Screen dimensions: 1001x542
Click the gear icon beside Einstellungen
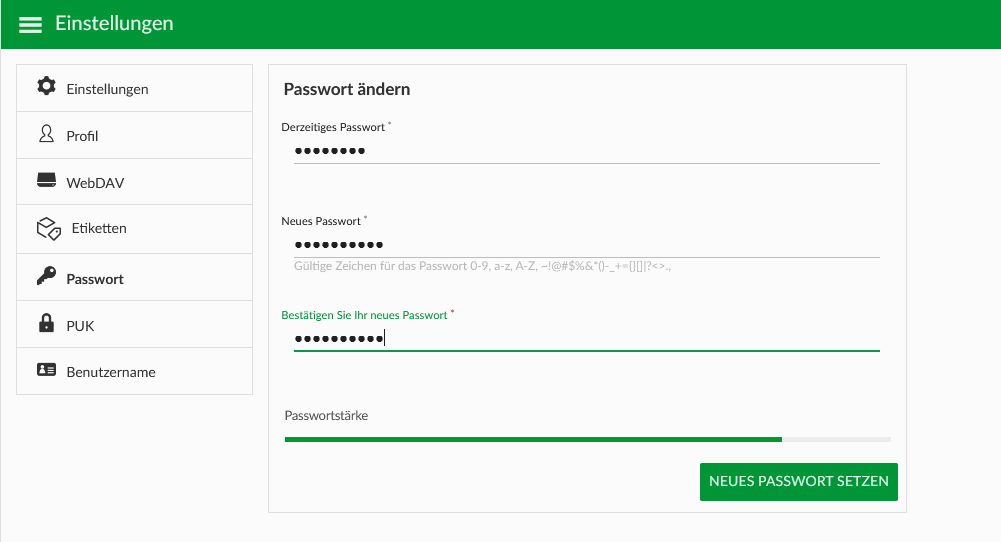click(x=46, y=86)
